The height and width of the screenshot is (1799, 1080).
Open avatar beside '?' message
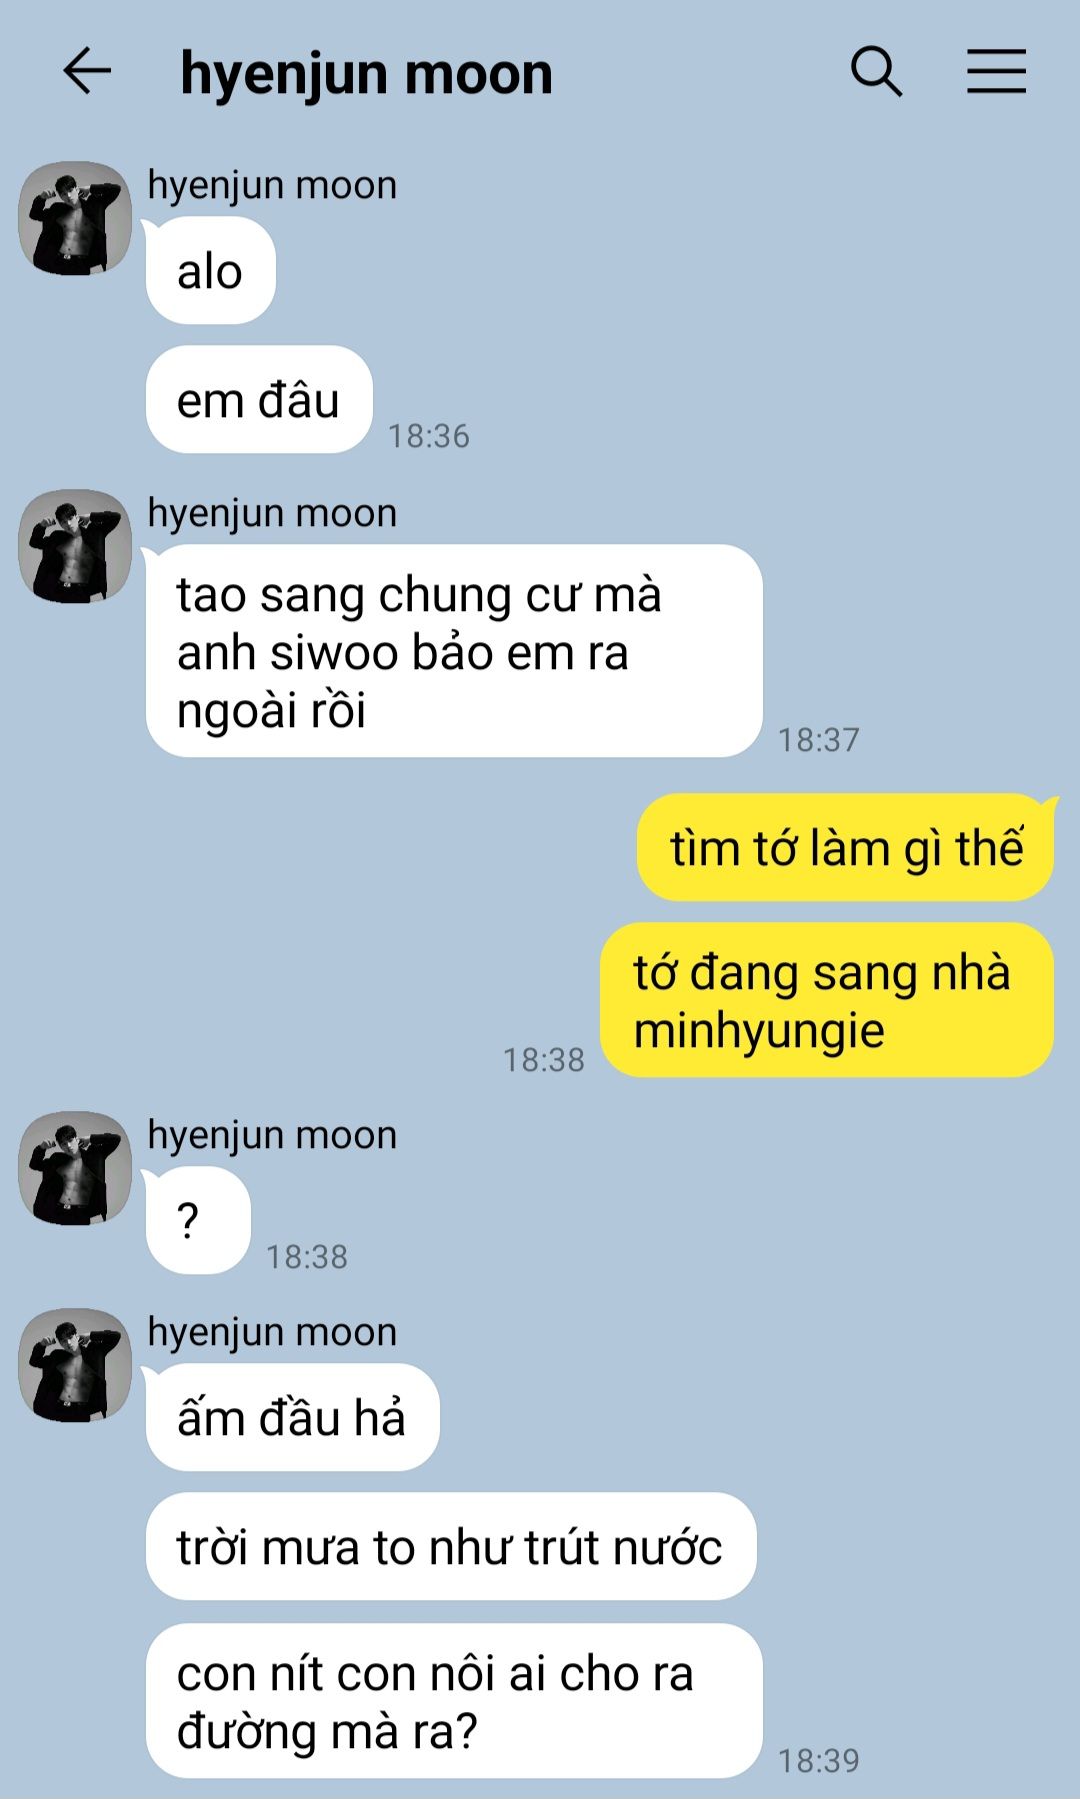(75, 1168)
